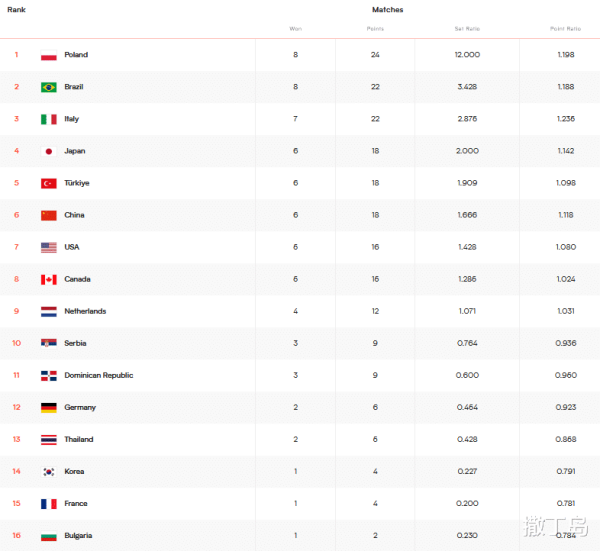Select the Netherlands team name

85,311
